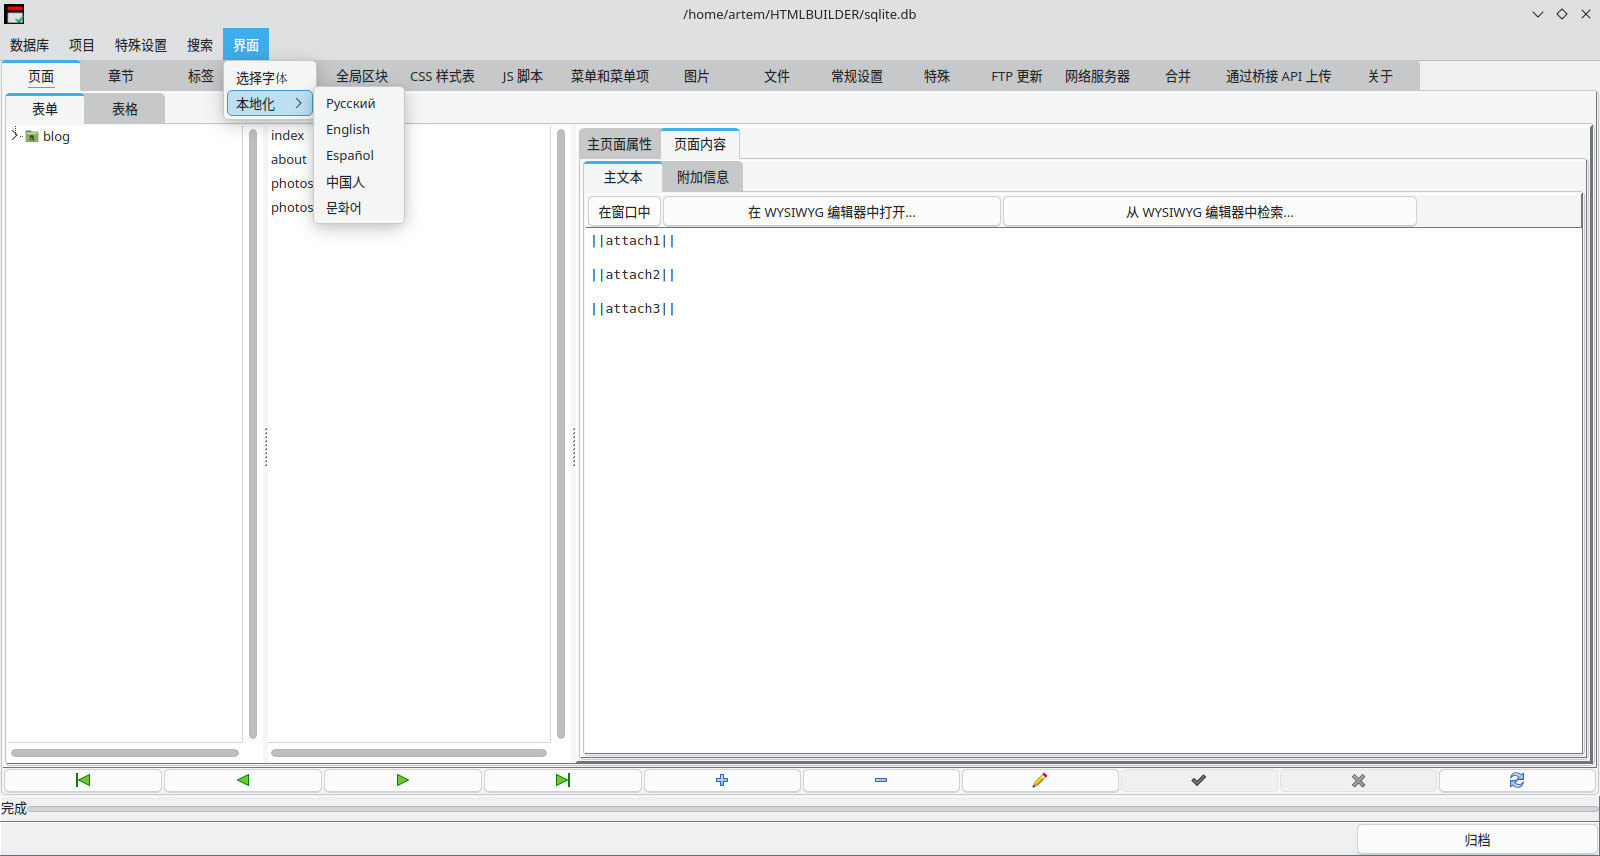
Task: Switch to the JS 脚本 tab
Action: tap(522, 76)
